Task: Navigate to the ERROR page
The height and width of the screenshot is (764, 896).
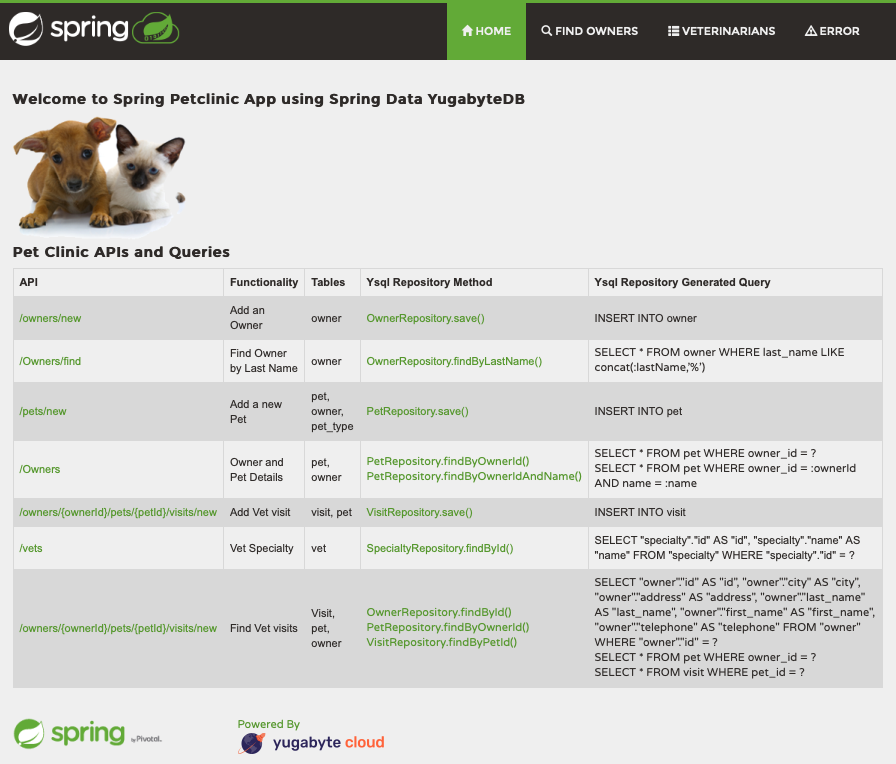Action: point(831,31)
